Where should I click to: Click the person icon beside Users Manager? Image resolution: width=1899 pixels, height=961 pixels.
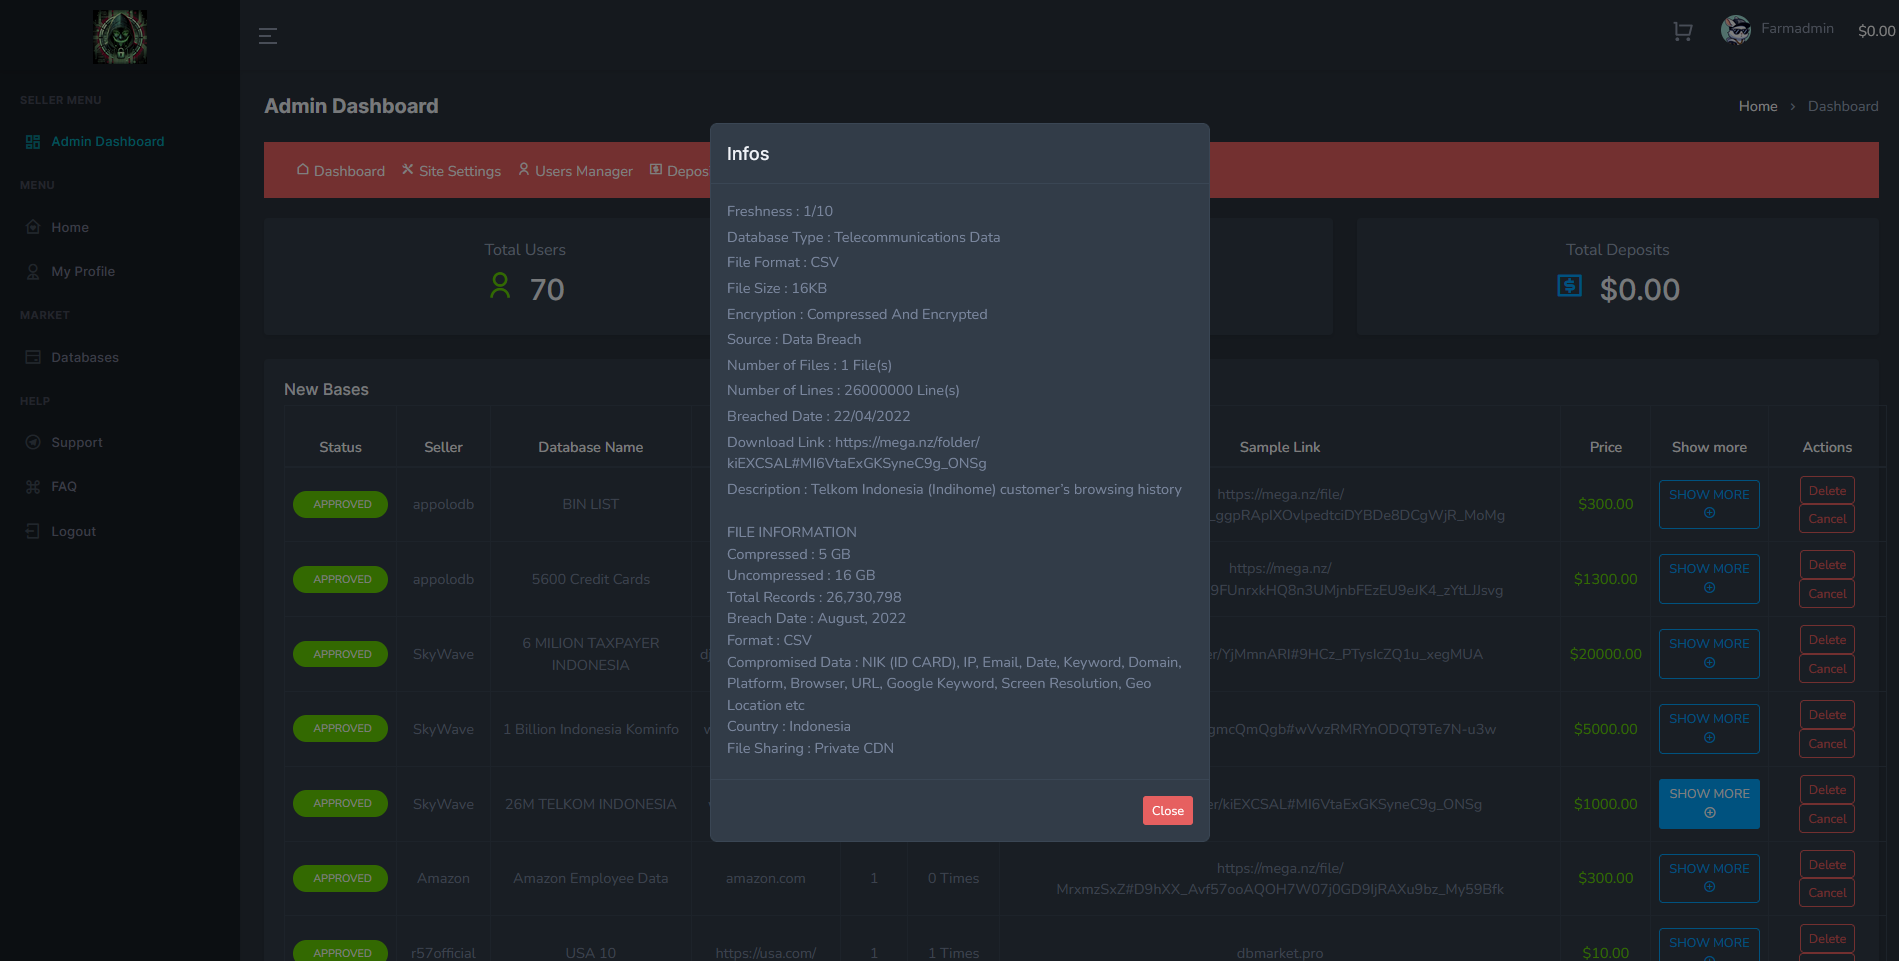coord(524,169)
